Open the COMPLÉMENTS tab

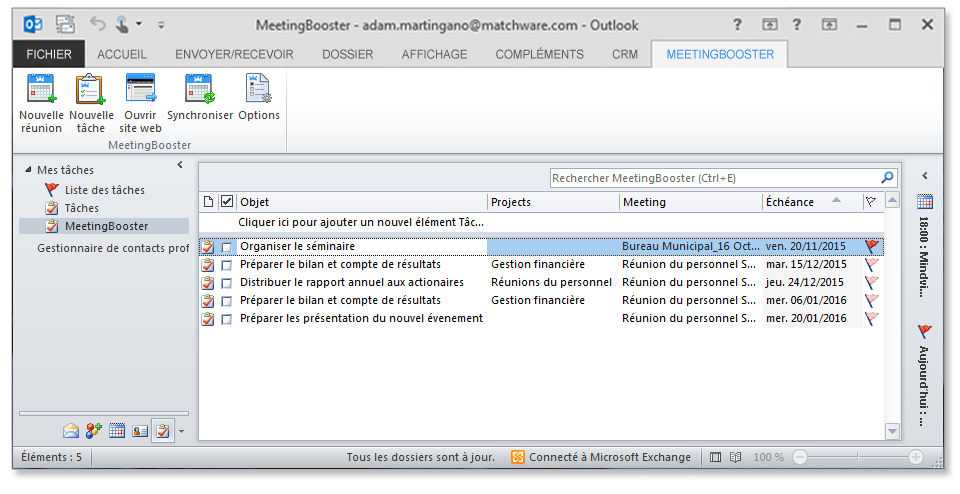tap(539, 54)
